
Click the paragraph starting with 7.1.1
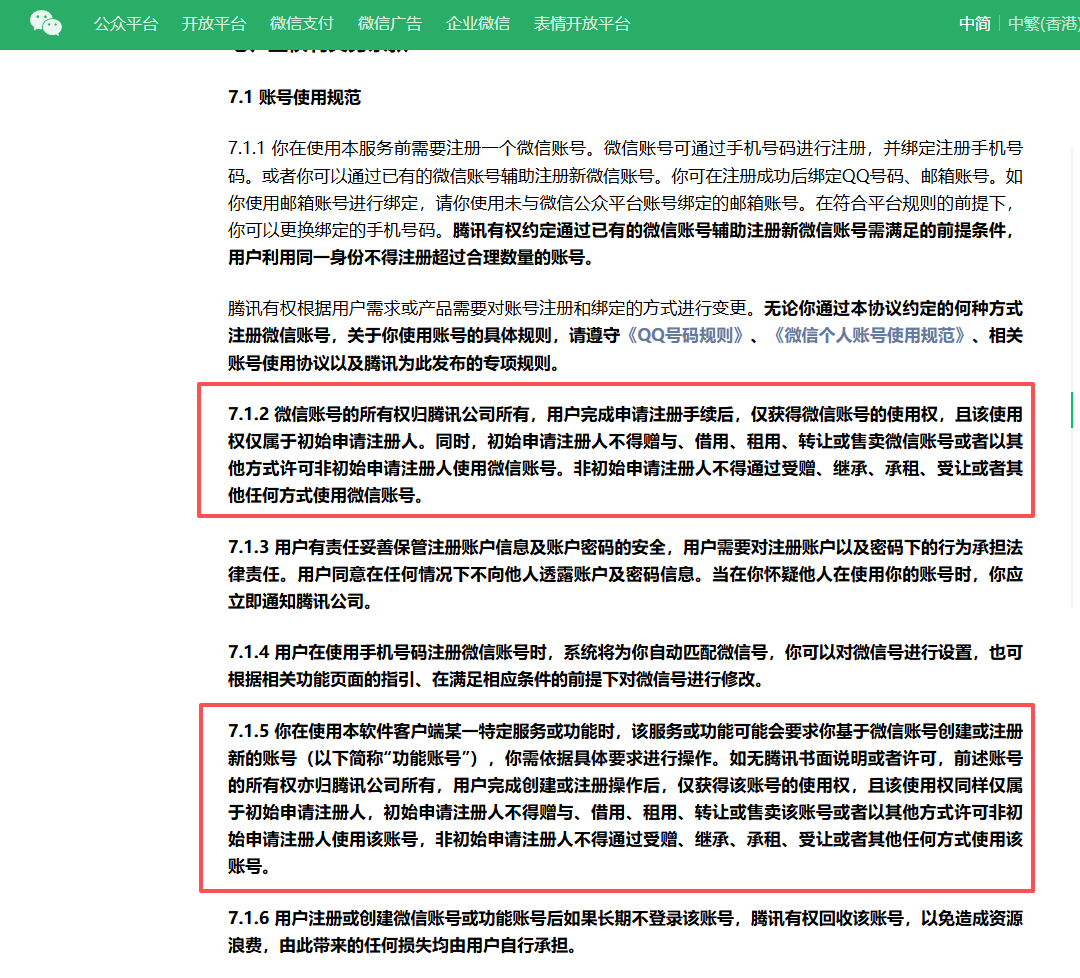point(625,203)
